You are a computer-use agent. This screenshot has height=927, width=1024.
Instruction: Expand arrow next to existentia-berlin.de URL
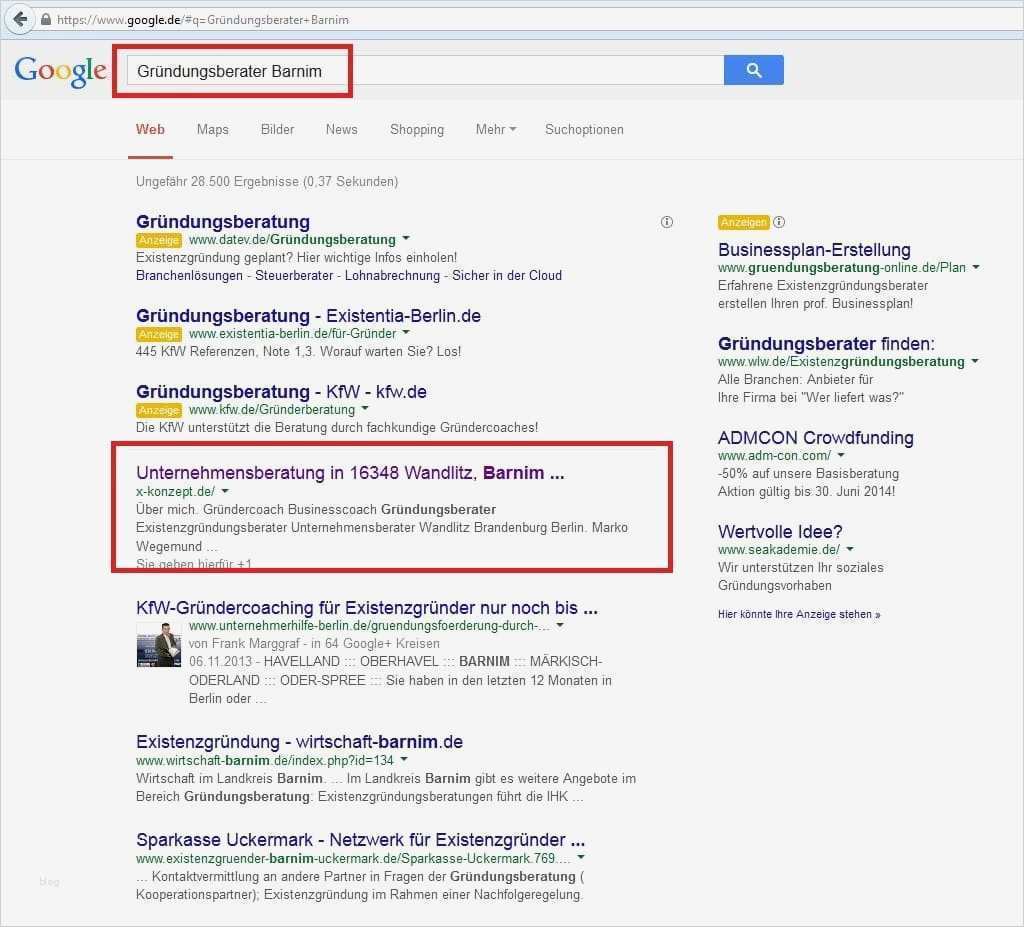(406, 333)
